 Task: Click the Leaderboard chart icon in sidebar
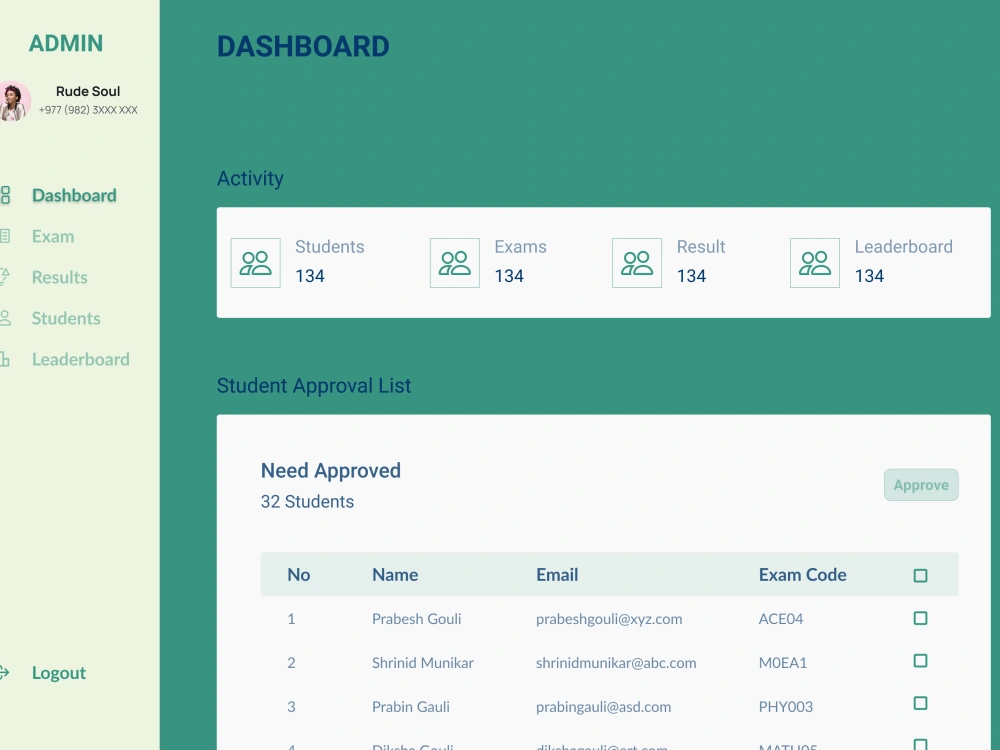5,359
